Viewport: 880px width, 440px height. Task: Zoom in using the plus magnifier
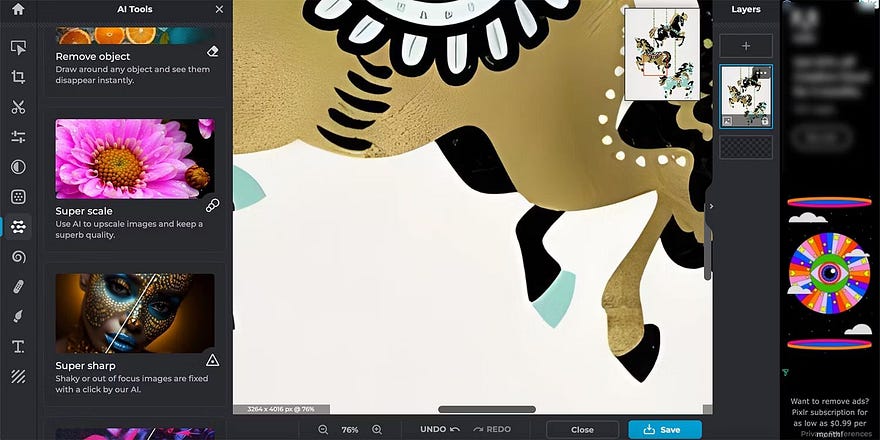point(377,429)
